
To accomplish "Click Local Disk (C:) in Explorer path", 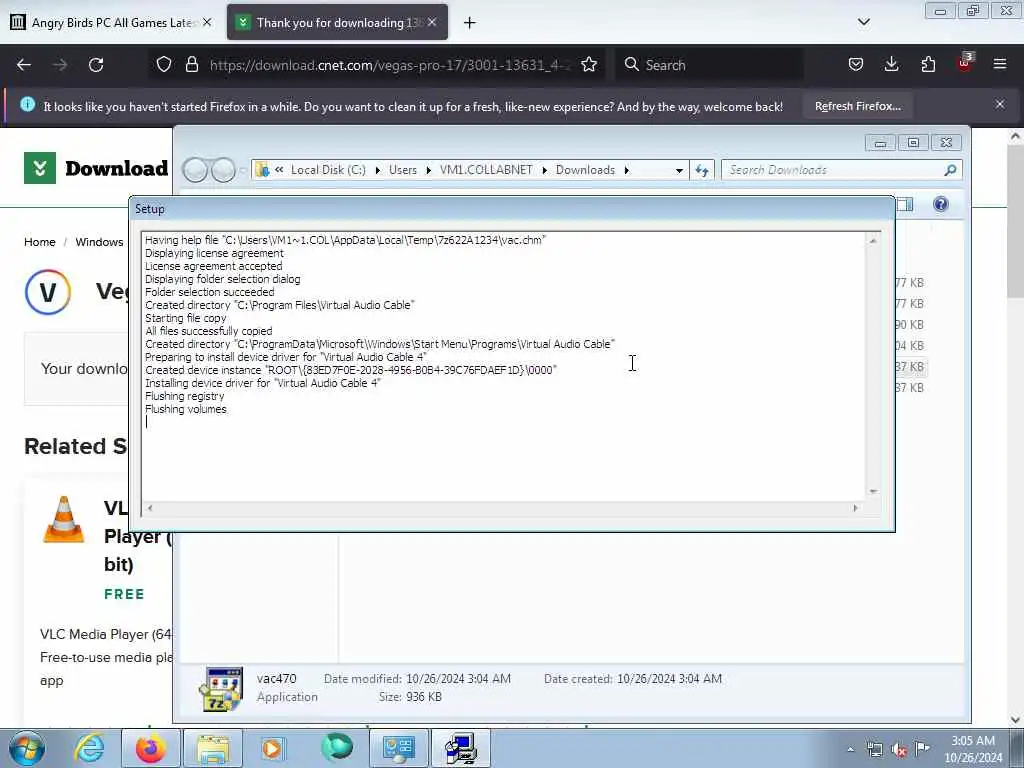I will pyautogui.click(x=328, y=170).
